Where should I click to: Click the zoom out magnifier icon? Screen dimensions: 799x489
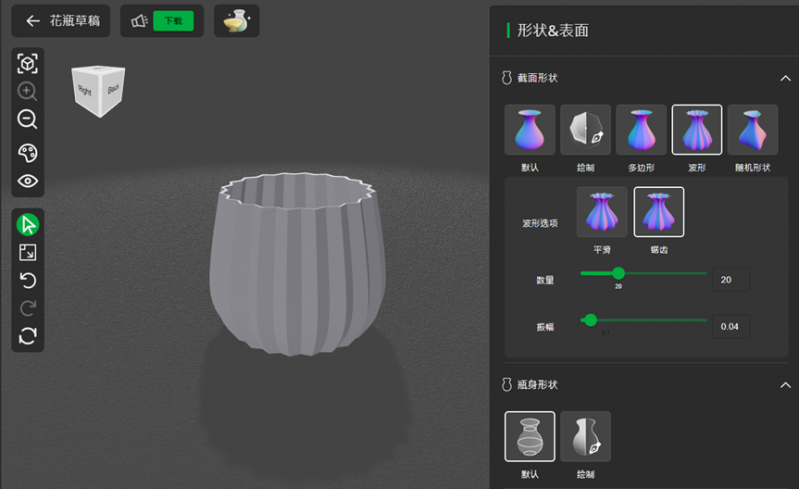[28, 120]
